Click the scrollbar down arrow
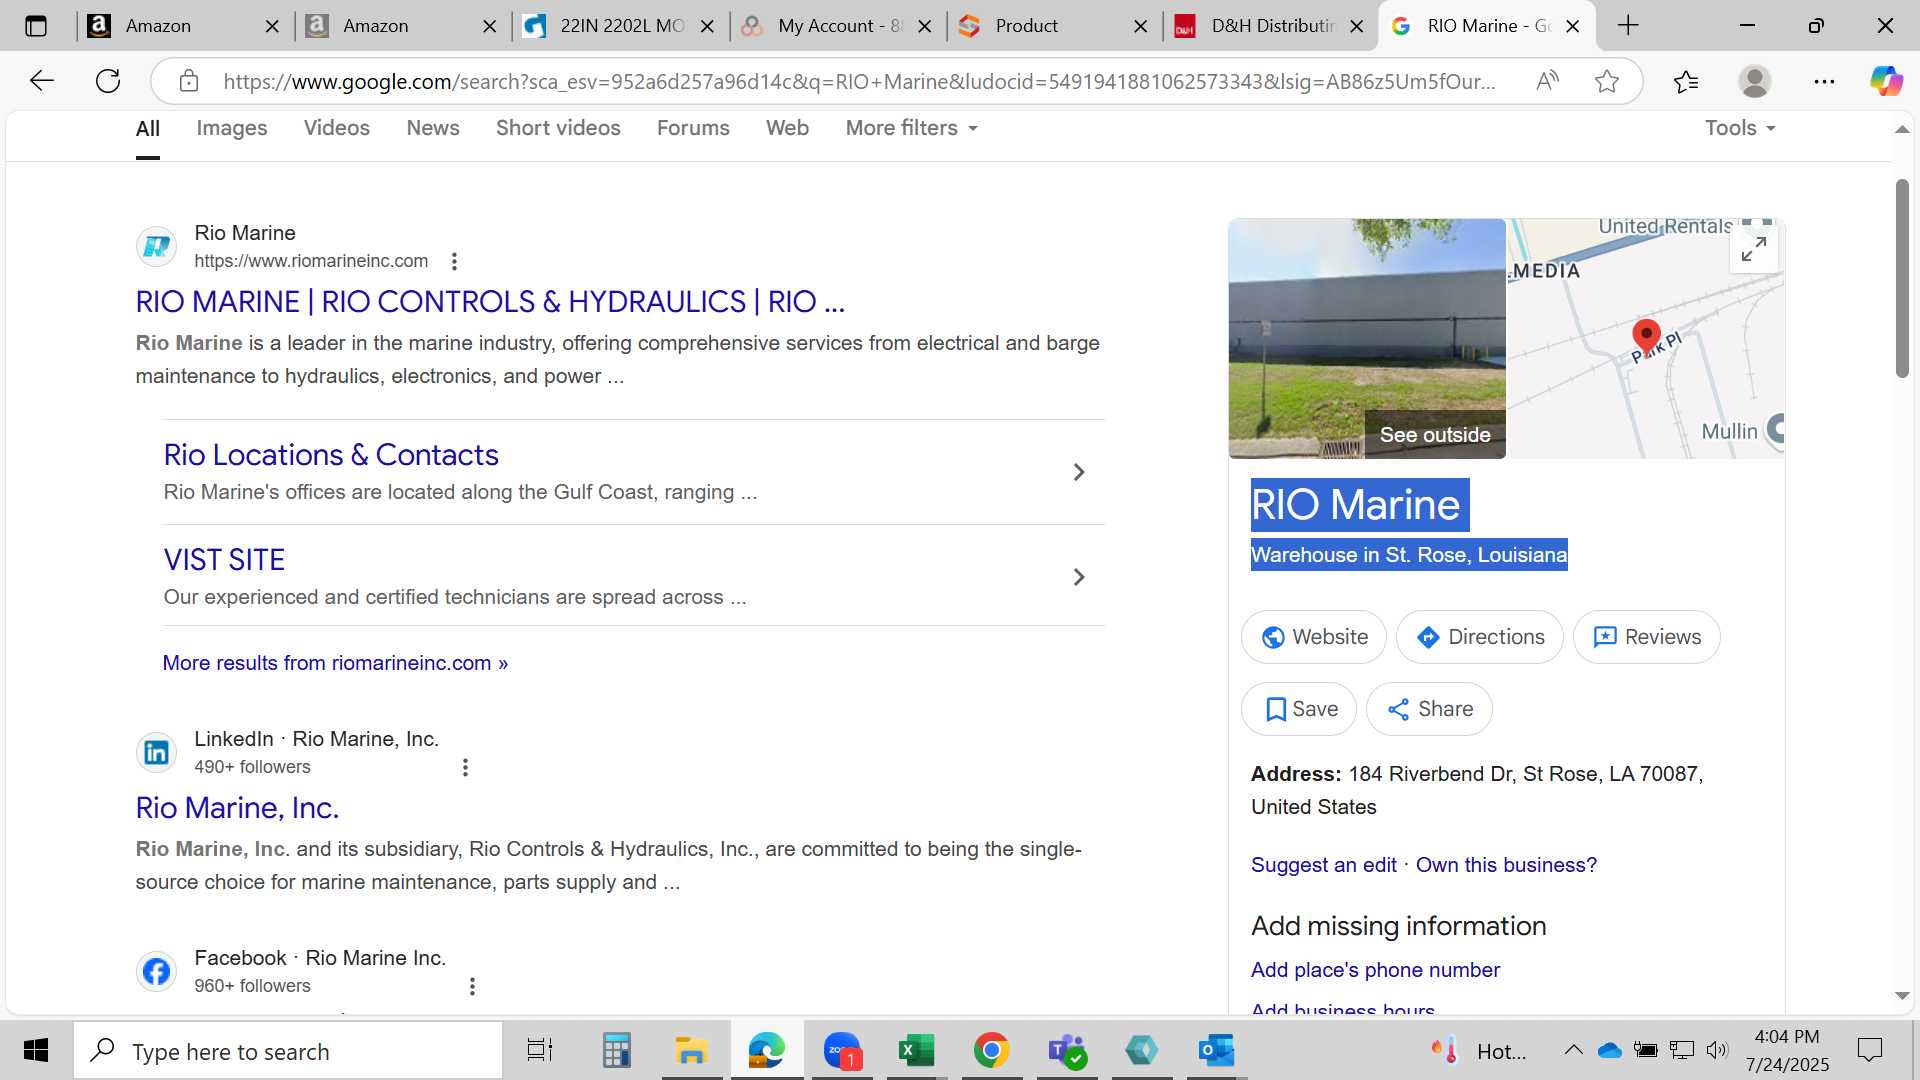The width and height of the screenshot is (1920, 1080). pyautogui.click(x=1902, y=996)
